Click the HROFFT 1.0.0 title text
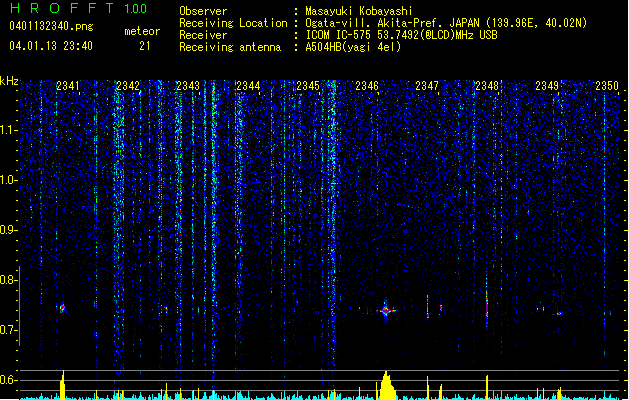This screenshot has width=629, height=400. (x=78, y=8)
